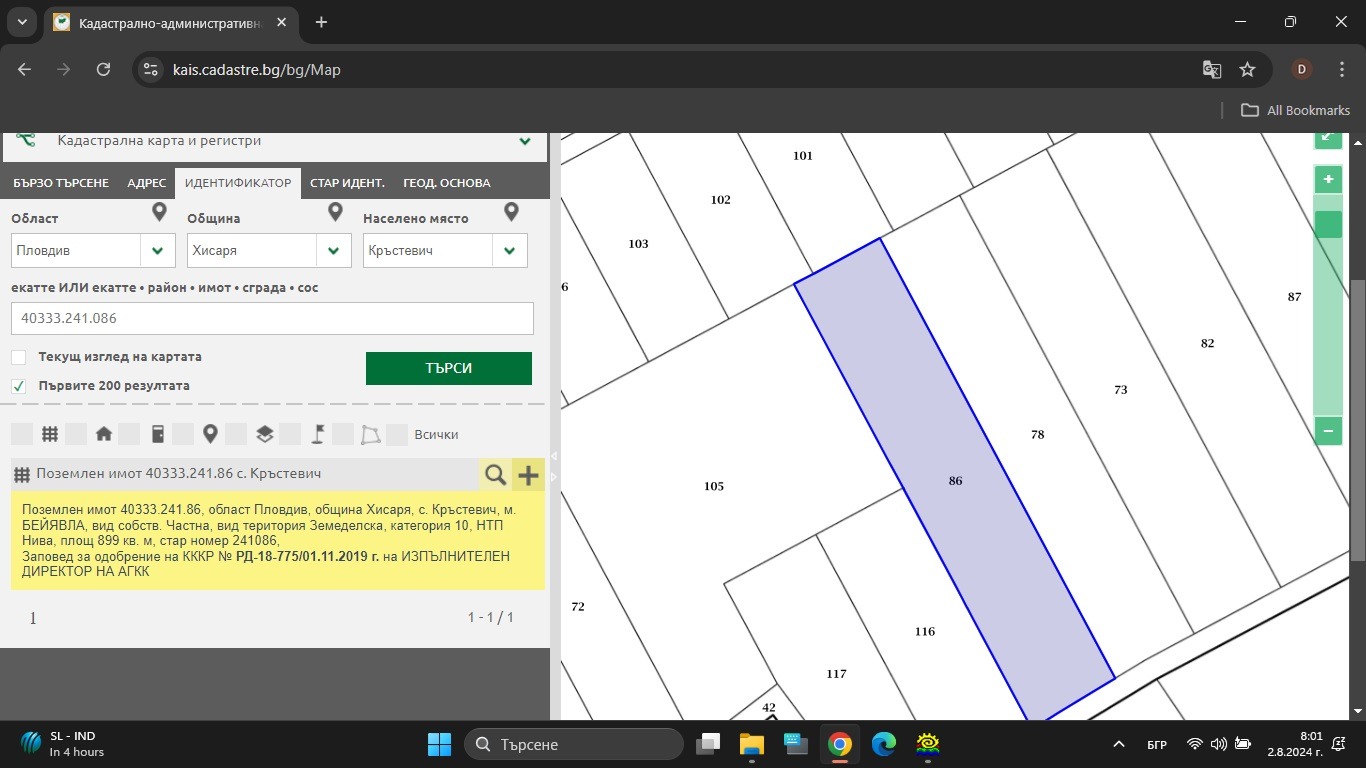Viewport: 1366px width, 768px height.
Task: Click the flag geodetic point filter icon
Action: click(318, 434)
